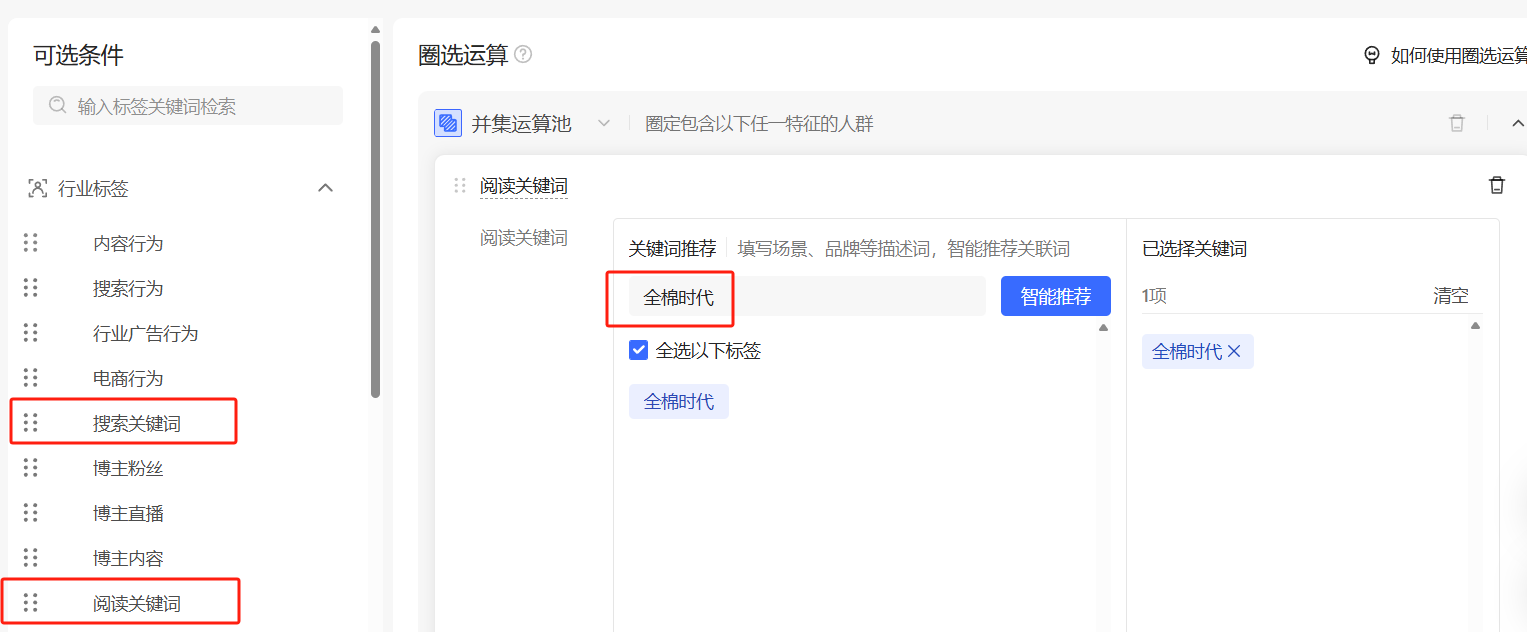Screen dimensions: 1527x632
Task: Click the search magnifier icon in the sidebar
Action: click(x=58, y=105)
